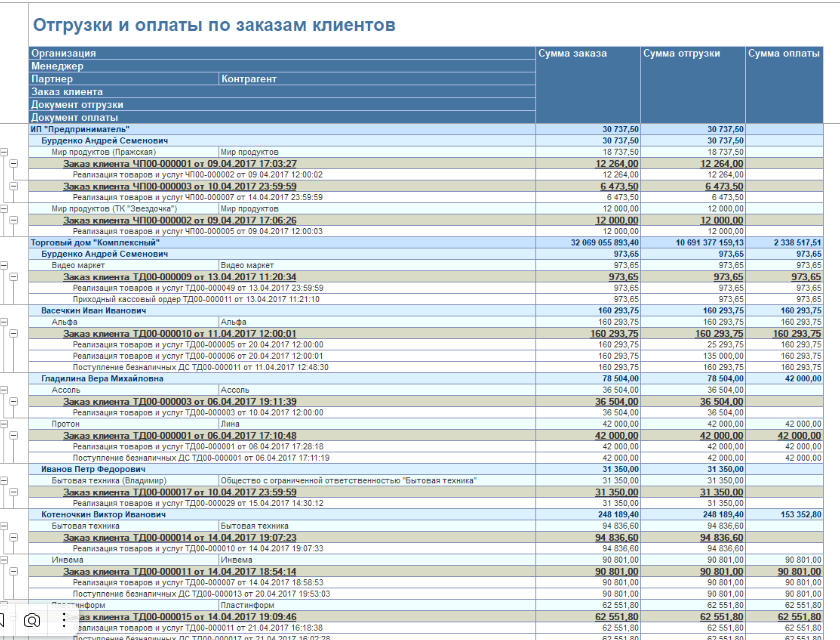Click the Сумма отгрузки column header
This screenshot has width=840, height=640.
[x=683, y=53]
